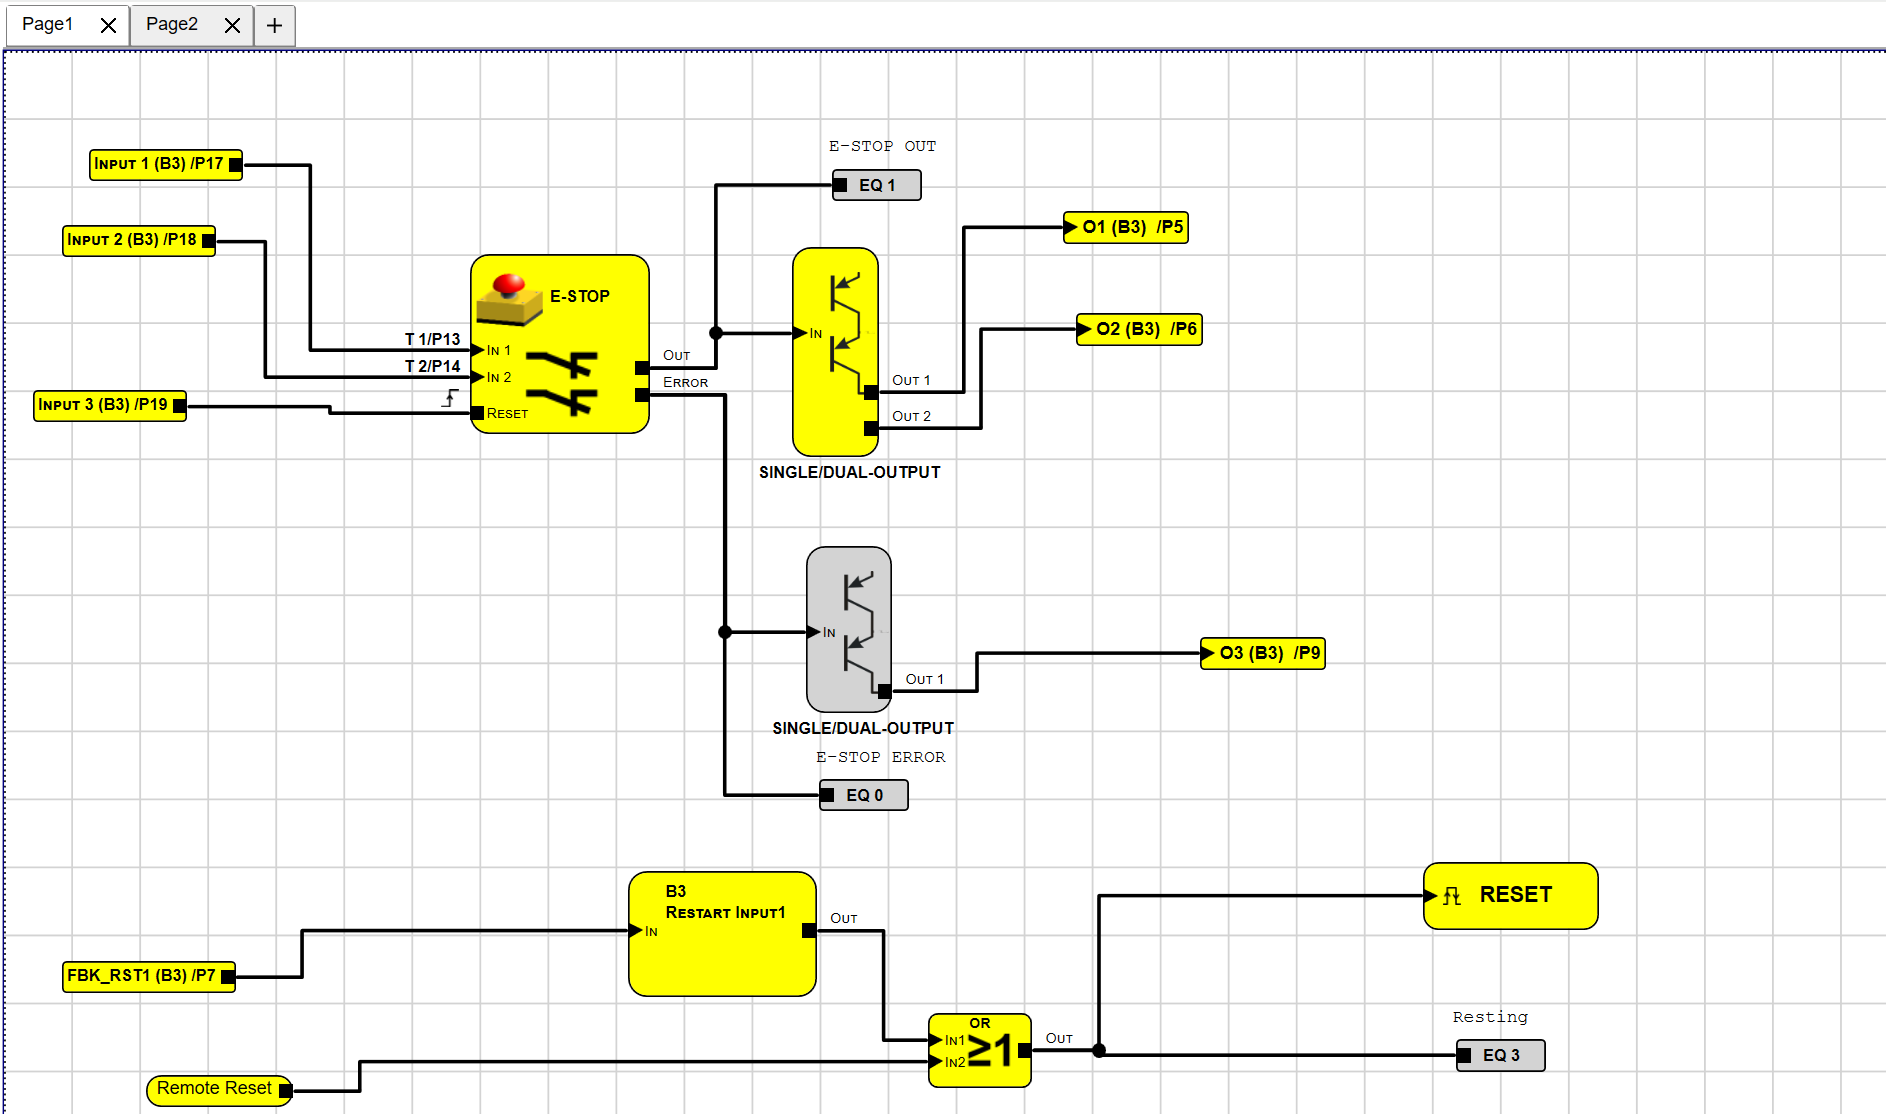Viewport: 1886px width, 1114px height.
Task: Add a new page with plus button
Action: click(x=275, y=26)
